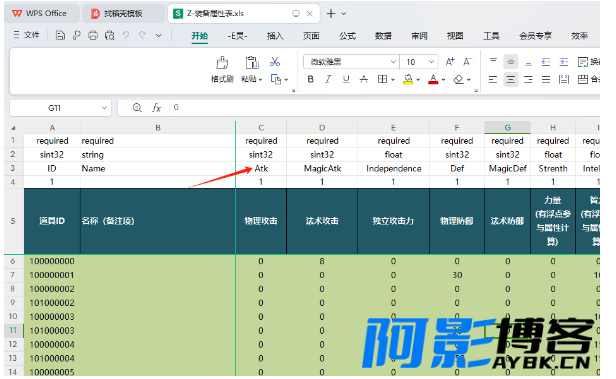Click into the formula bar input
This screenshot has height=379, width=616.
coord(385,108)
